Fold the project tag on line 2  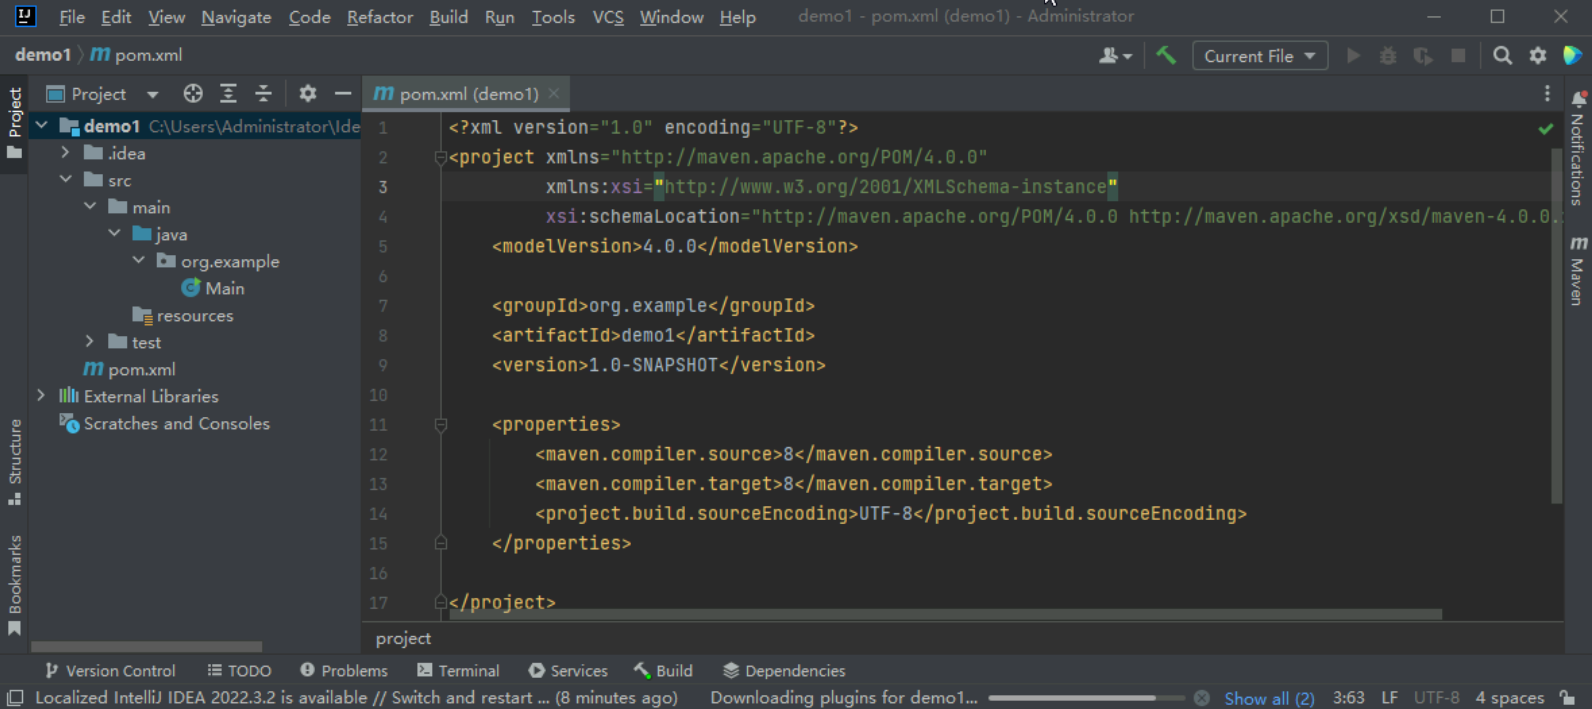click(440, 157)
